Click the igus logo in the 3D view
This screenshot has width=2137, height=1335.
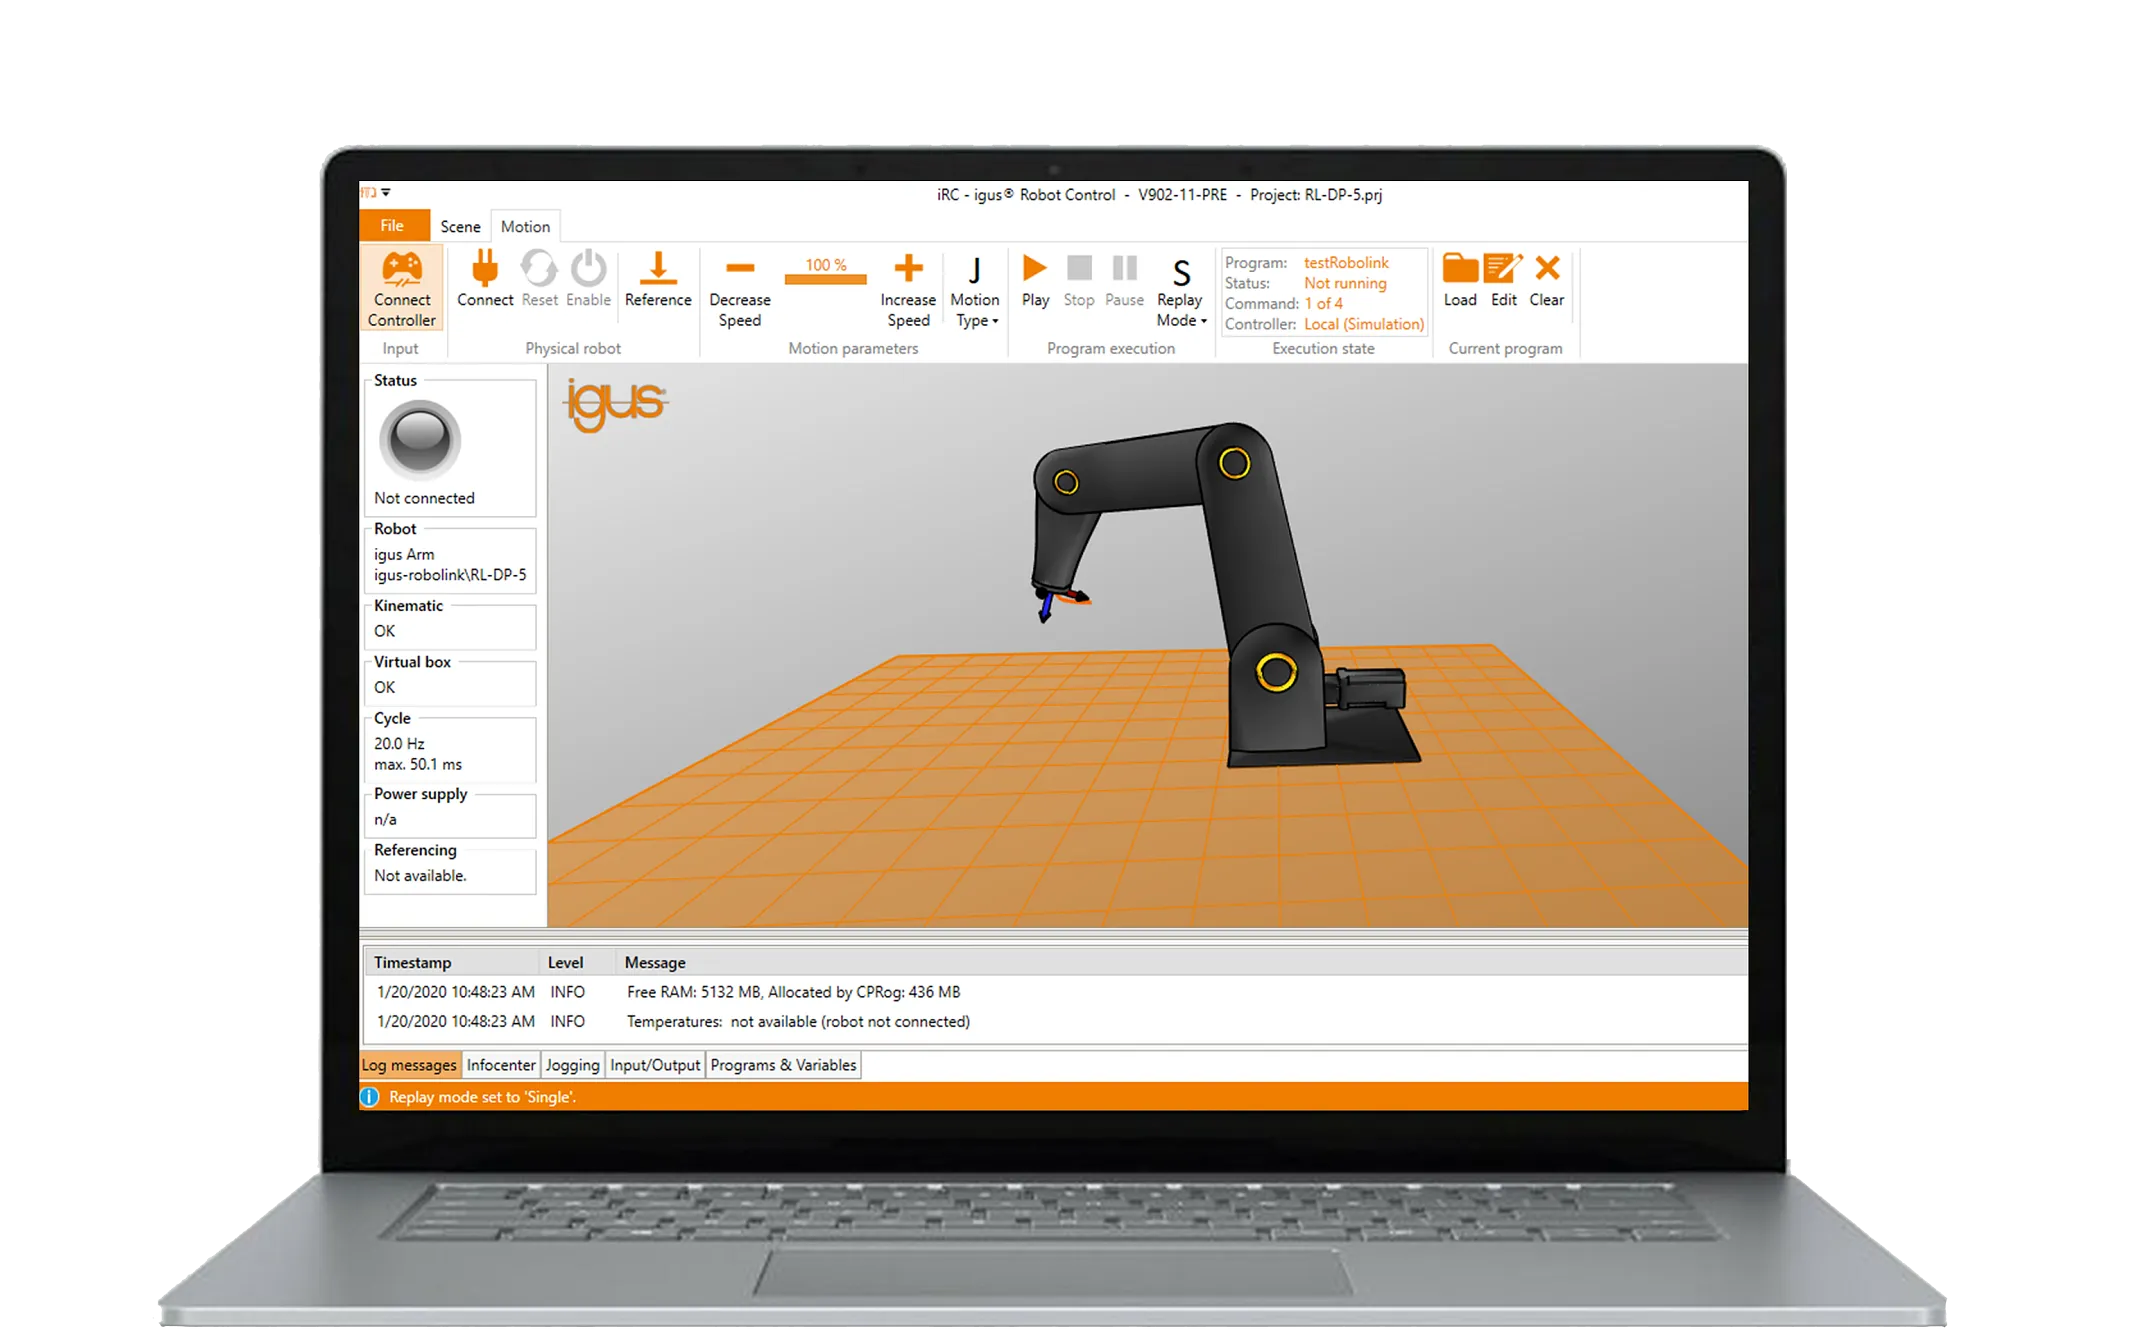(616, 405)
